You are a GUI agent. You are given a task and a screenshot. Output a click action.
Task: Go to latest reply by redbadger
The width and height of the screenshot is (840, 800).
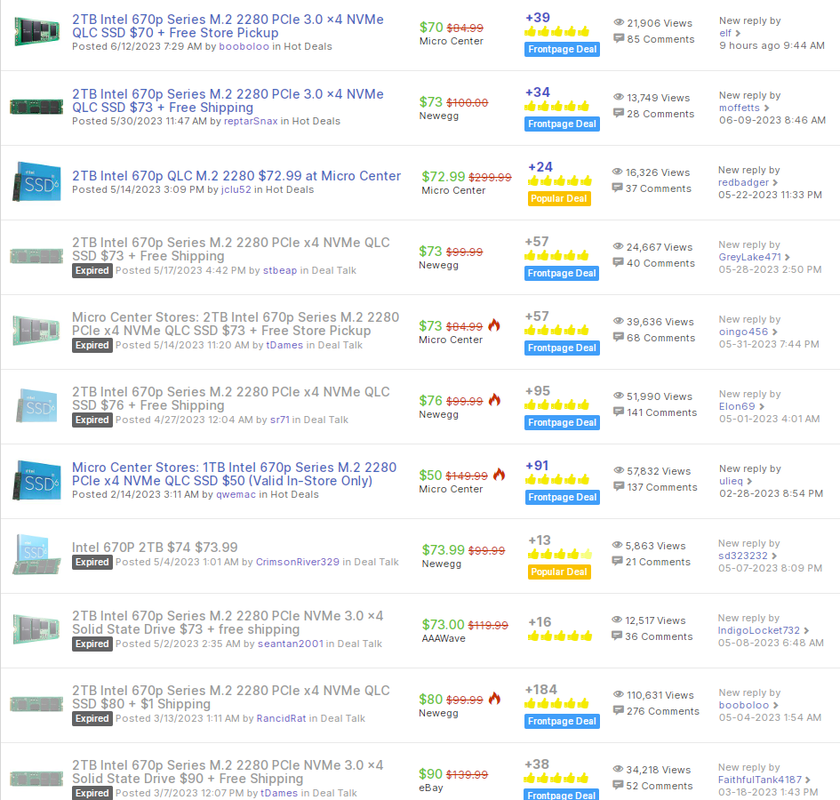(x=748, y=183)
